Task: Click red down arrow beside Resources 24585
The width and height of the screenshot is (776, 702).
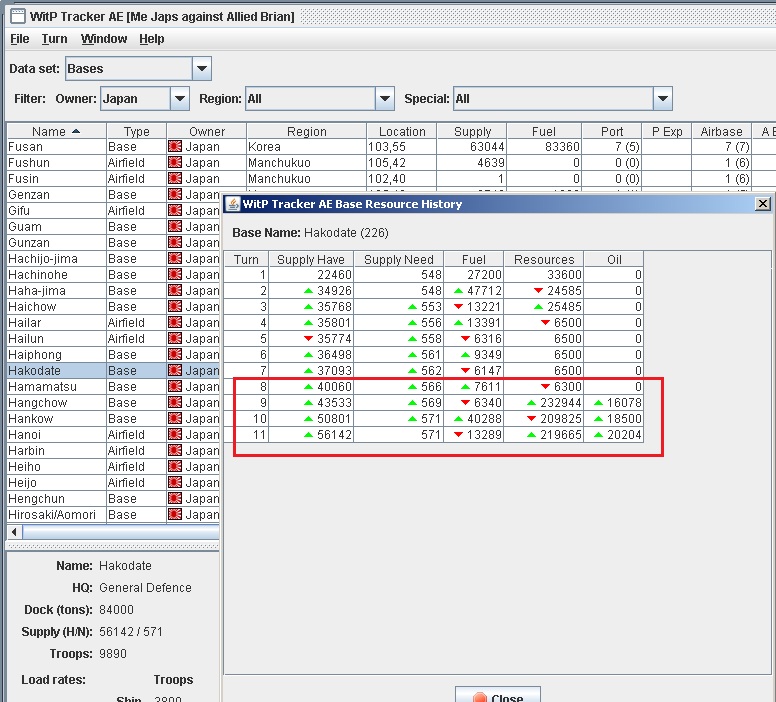Action: pos(538,291)
